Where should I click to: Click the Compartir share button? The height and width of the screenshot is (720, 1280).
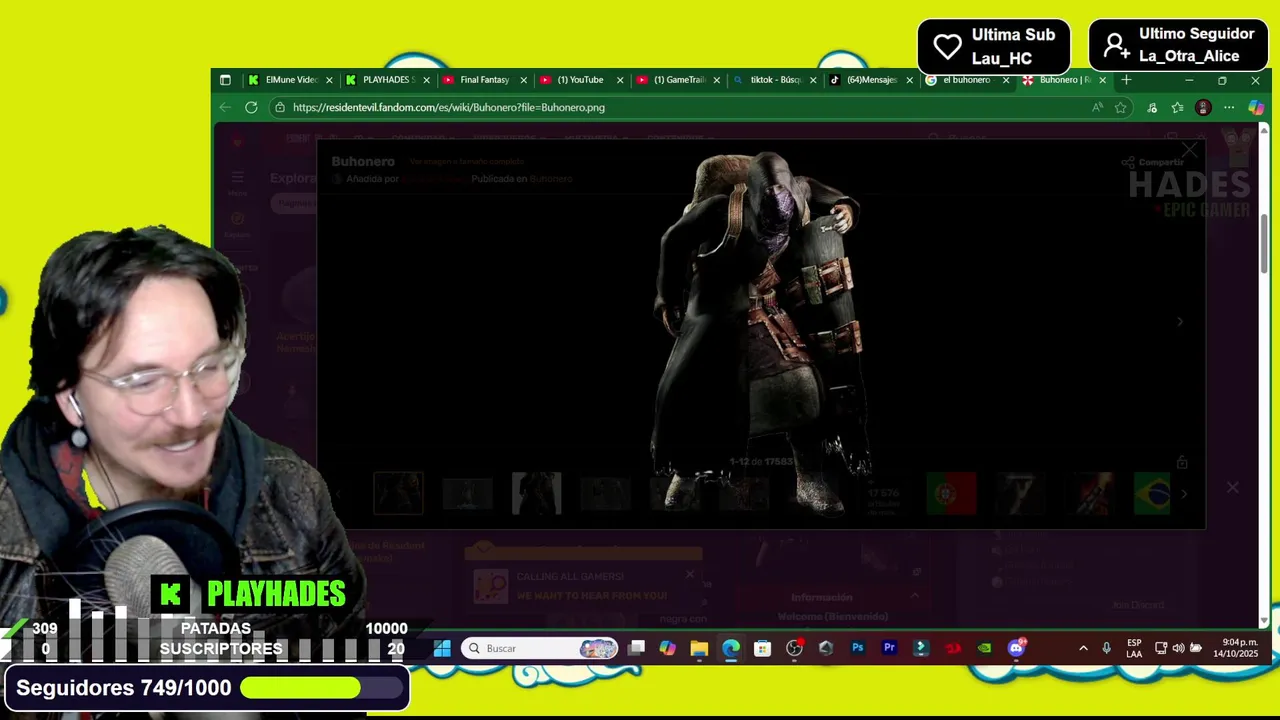pos(1152,162)
